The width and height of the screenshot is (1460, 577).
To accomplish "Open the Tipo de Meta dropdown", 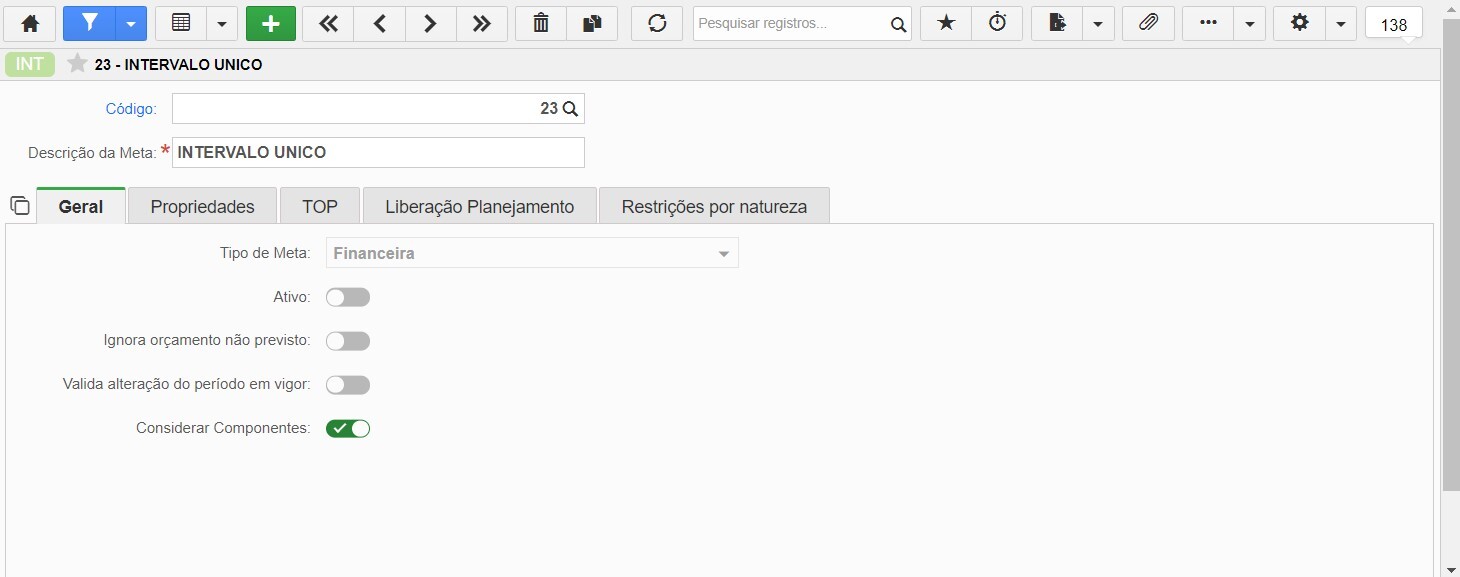I will [x=532, y=253].
